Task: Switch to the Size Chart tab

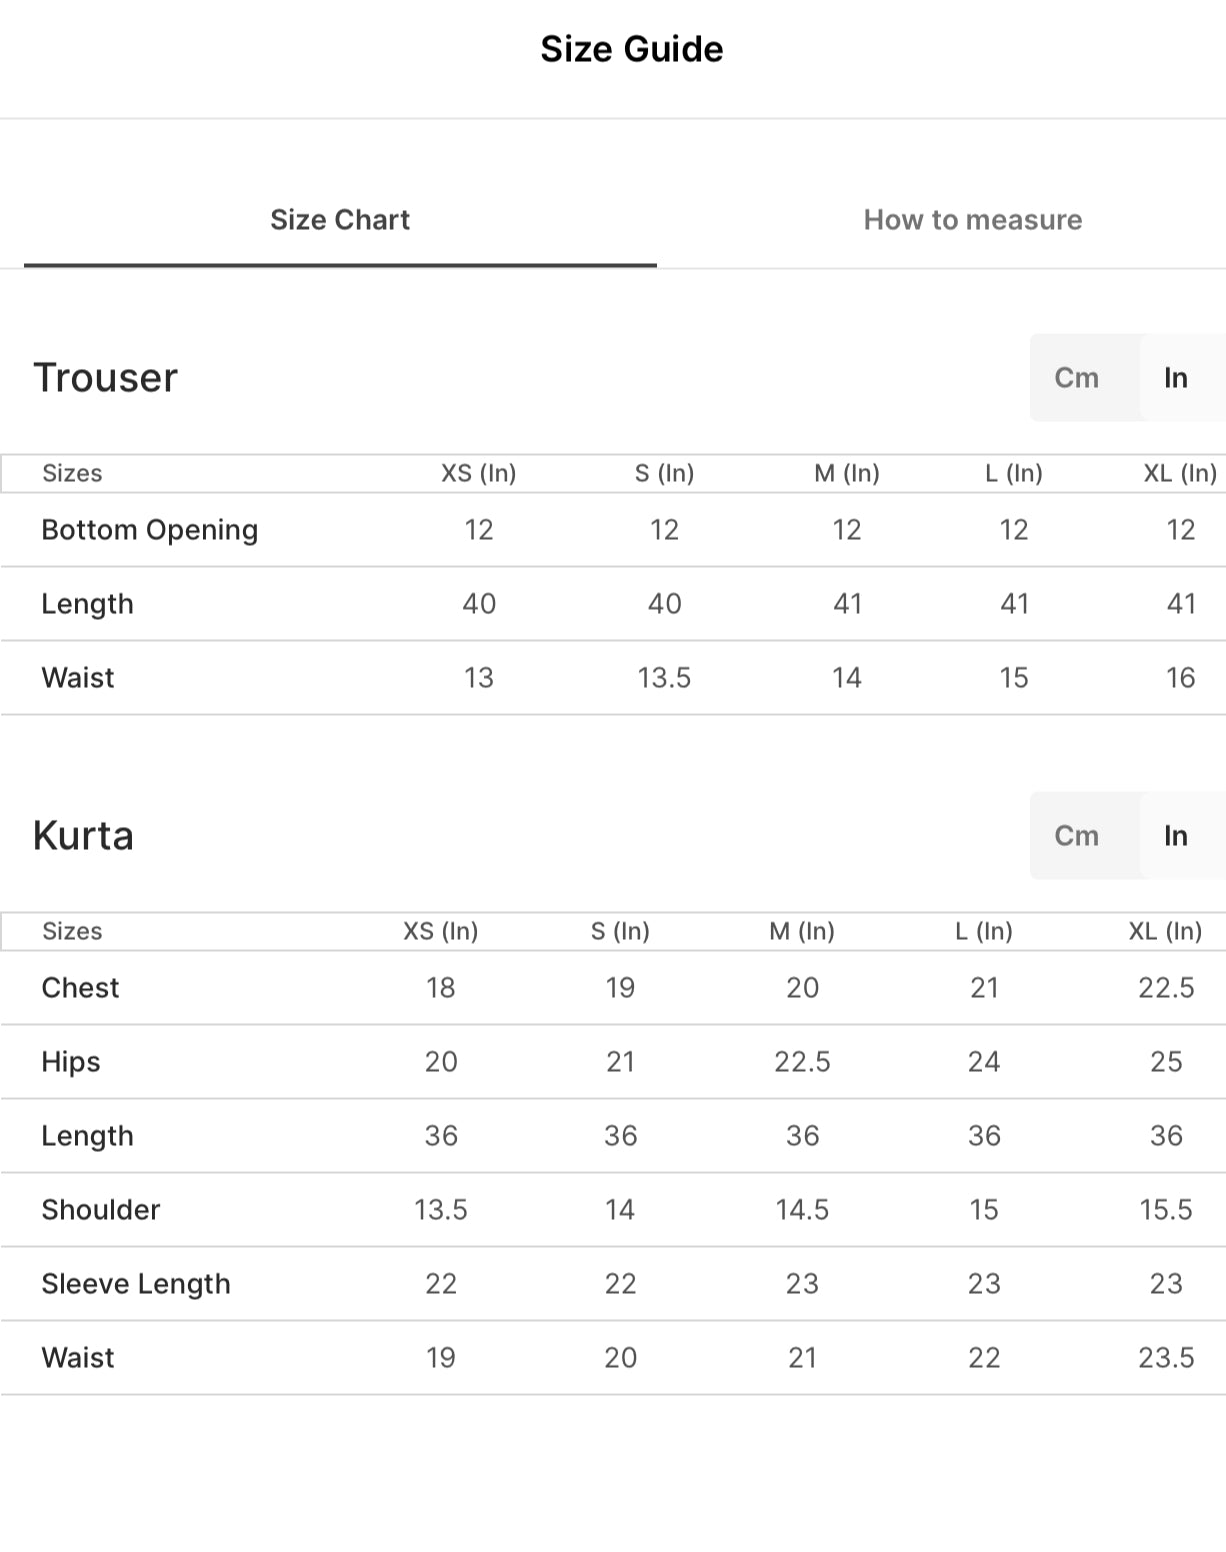Action: click(340, 220)
